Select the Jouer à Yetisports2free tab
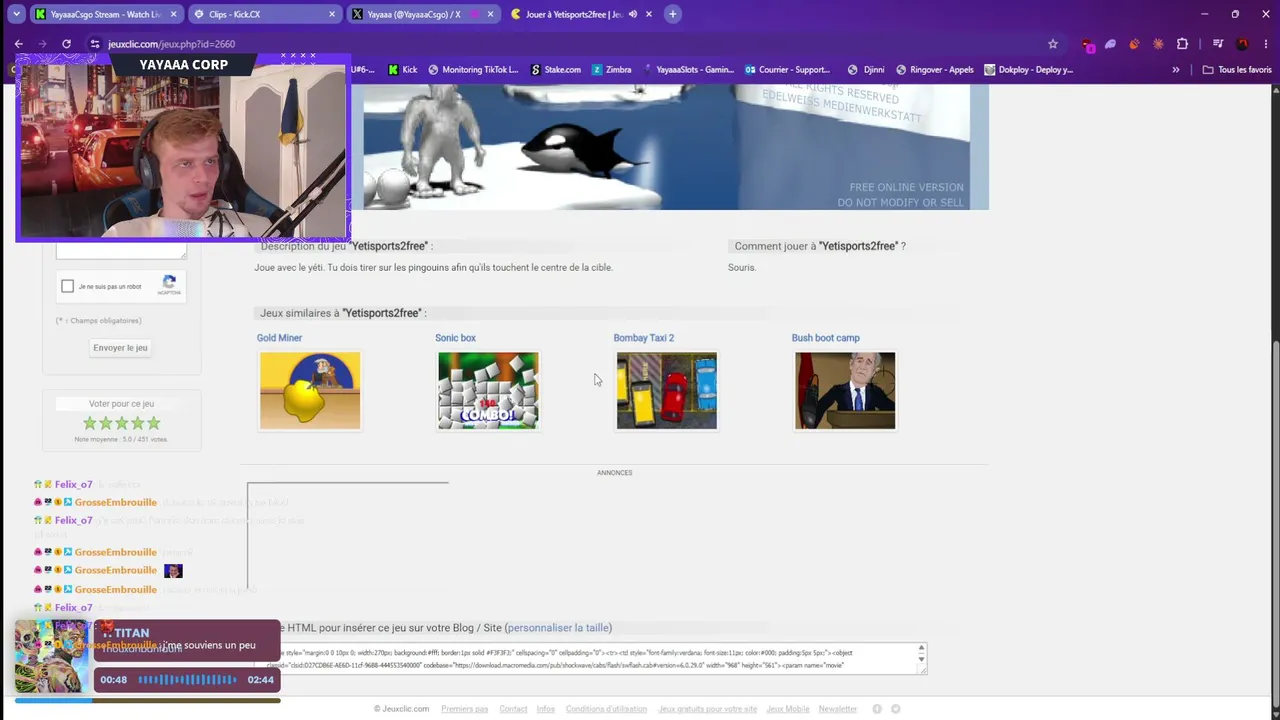 580,14
